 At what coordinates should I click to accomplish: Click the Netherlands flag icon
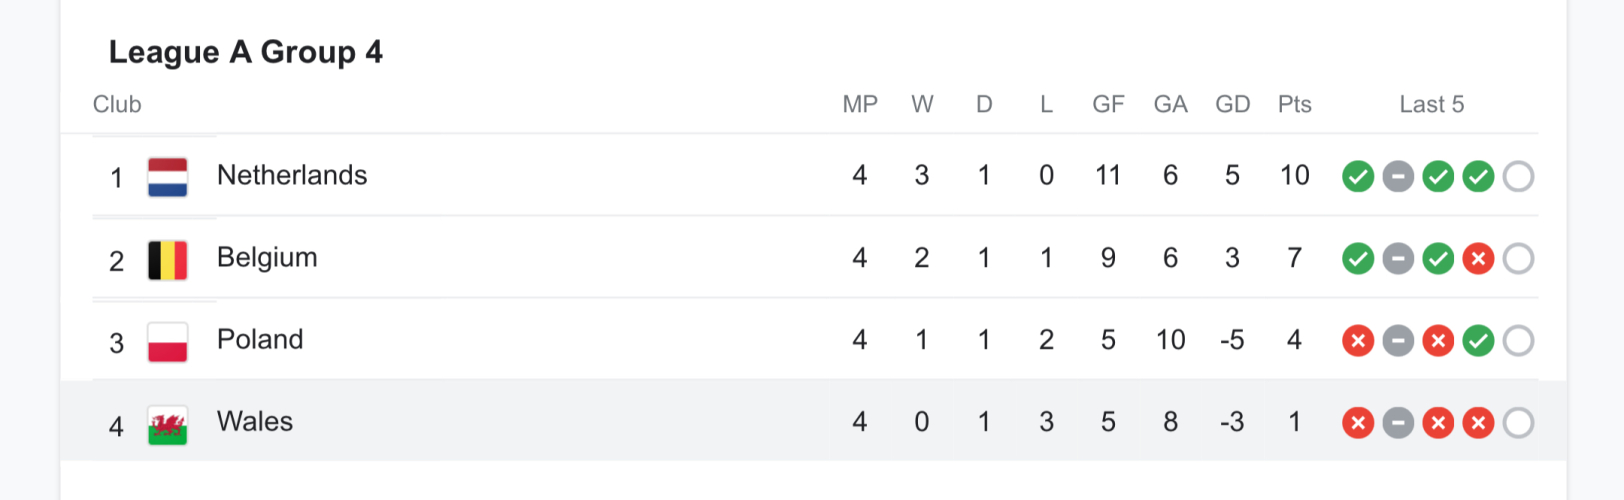(x=167, y=177)
